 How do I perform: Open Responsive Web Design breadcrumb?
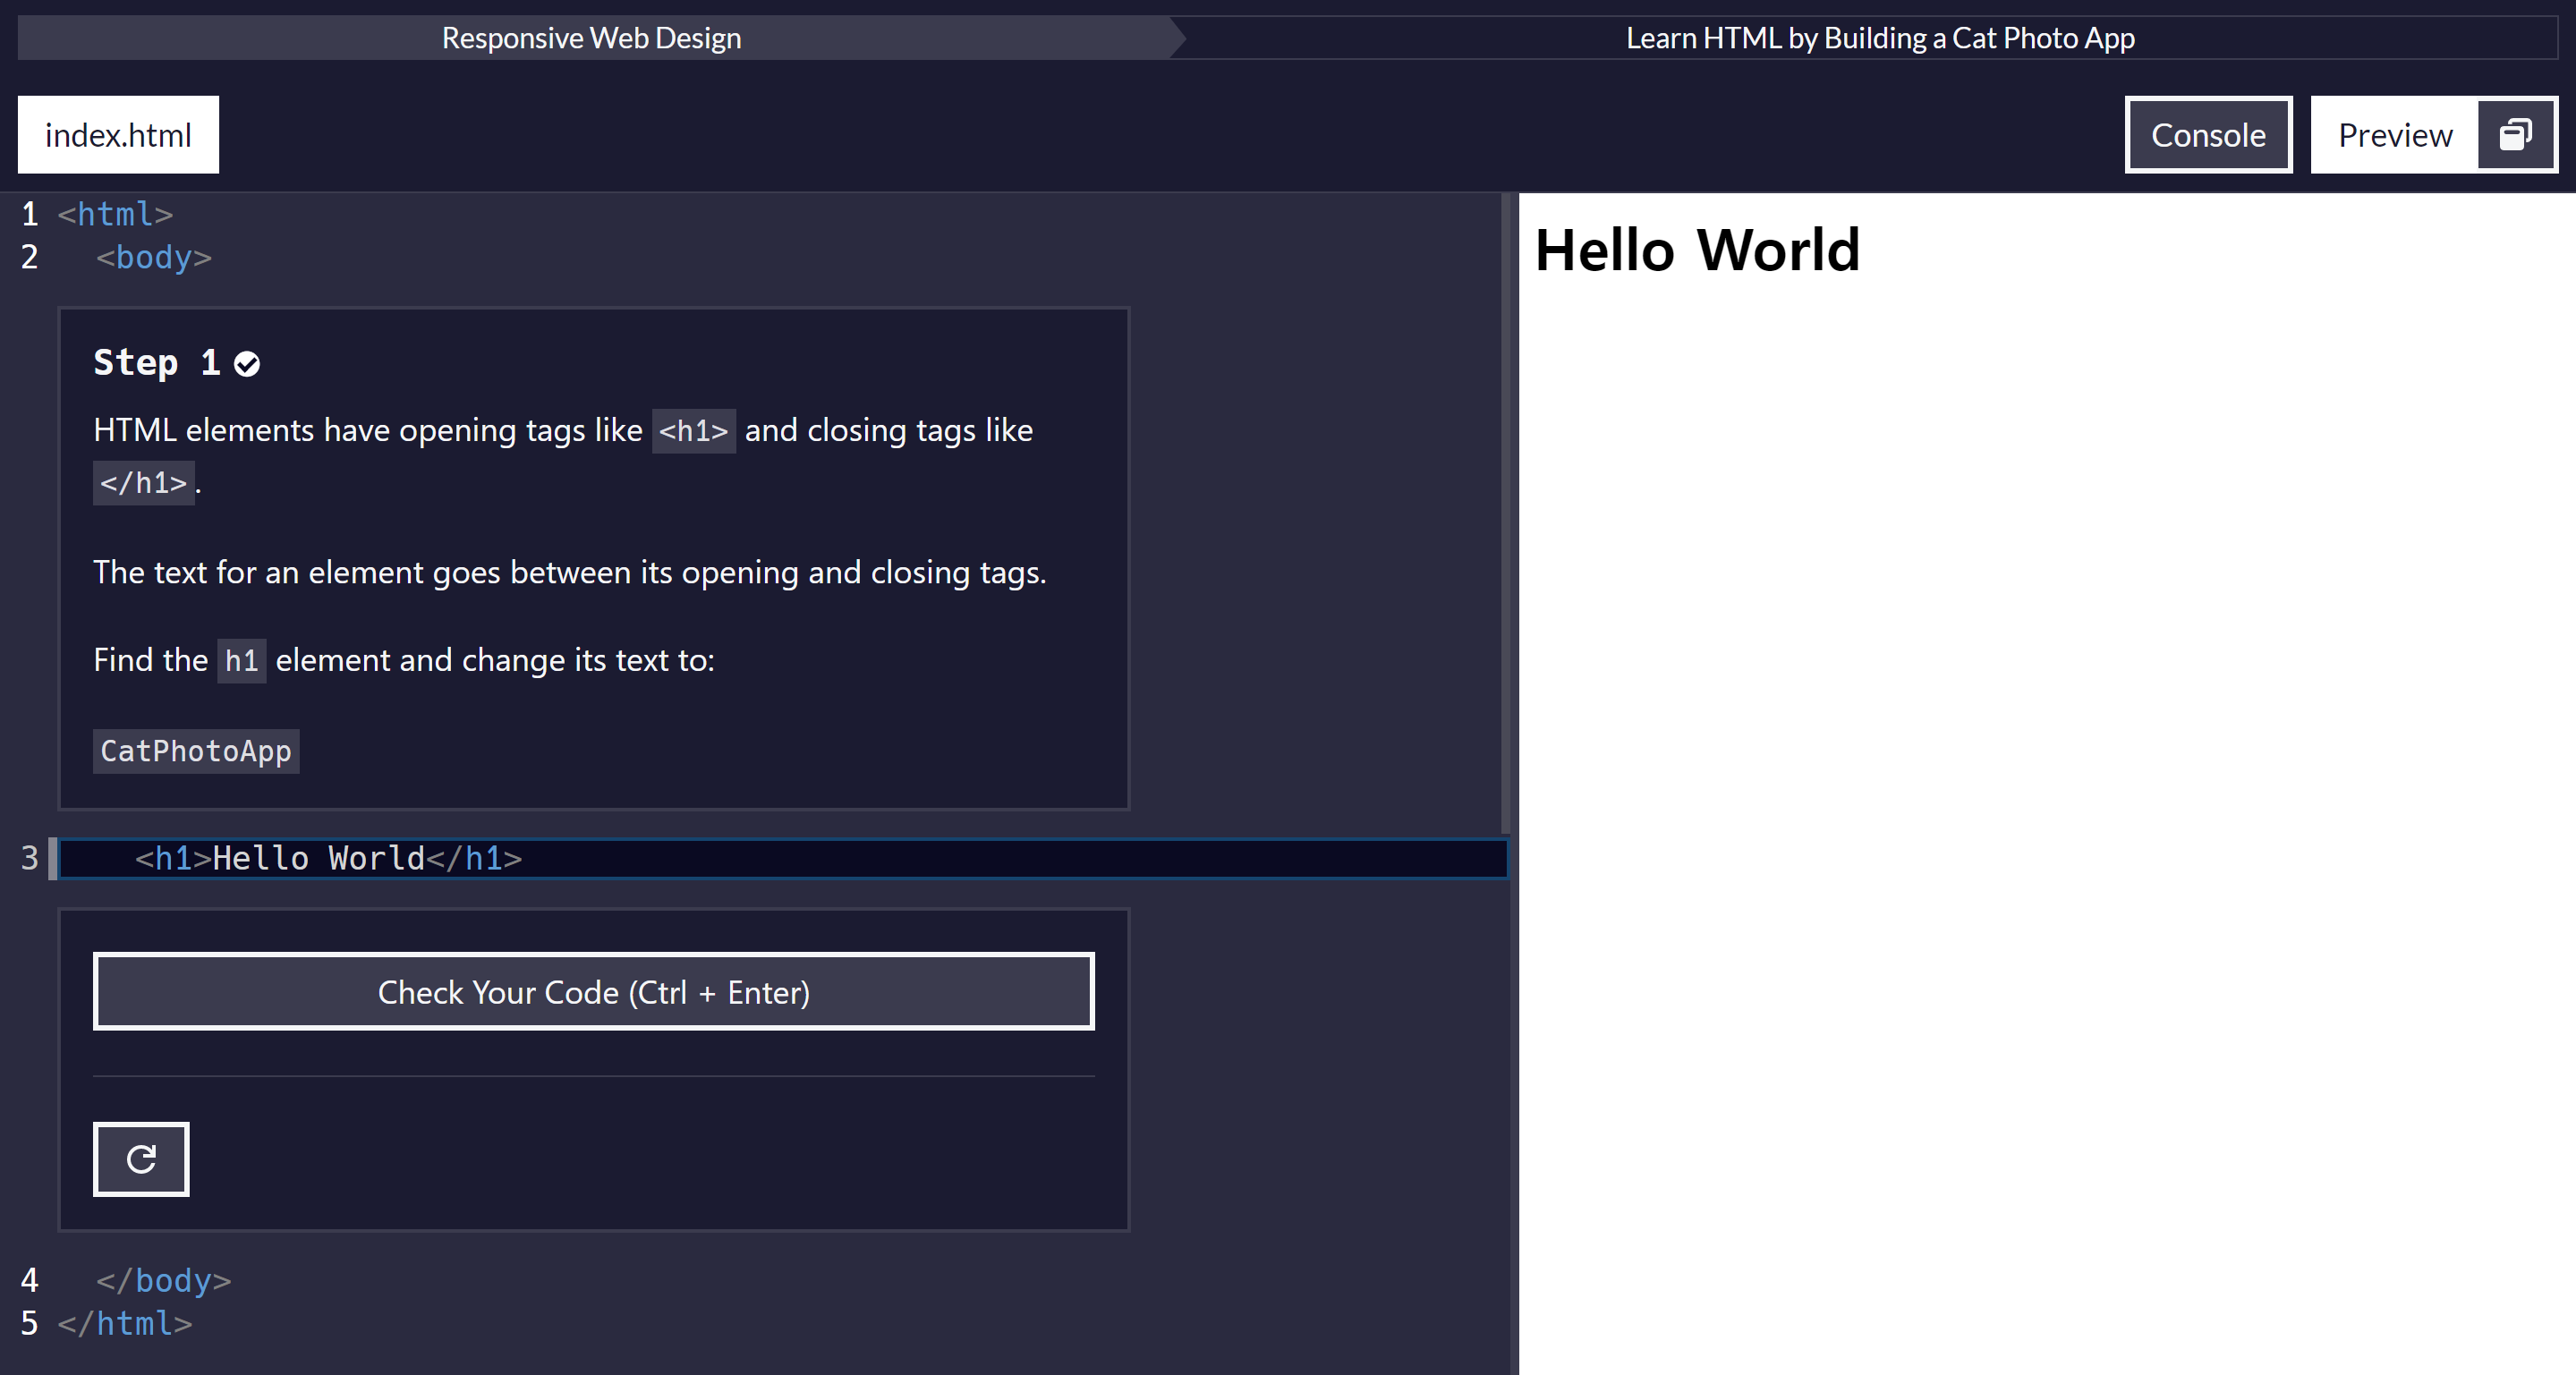591,38
